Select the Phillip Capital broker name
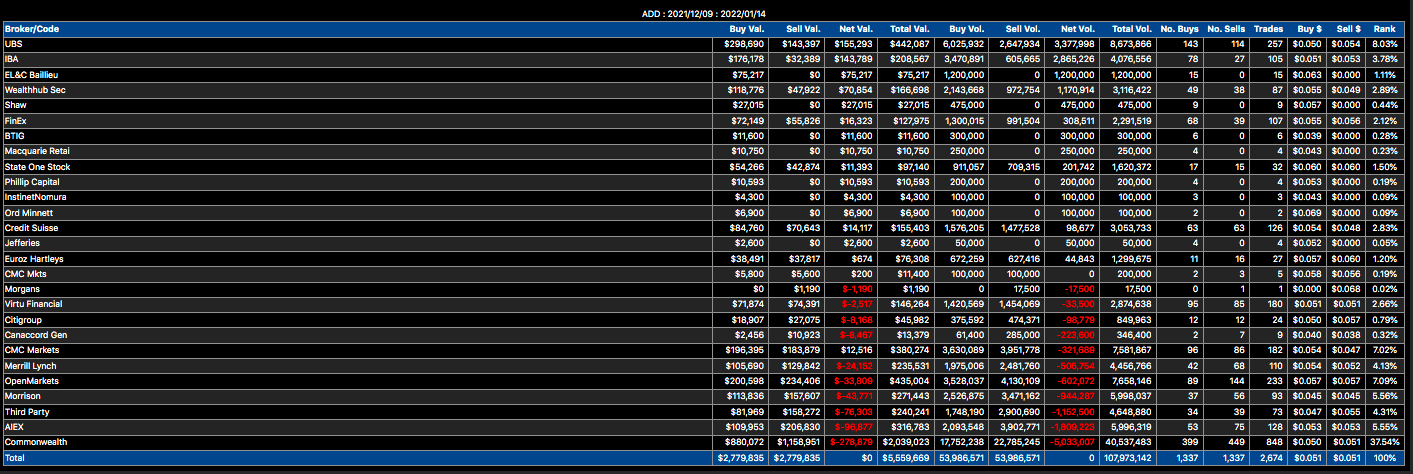Image resolution: width=1413 pixels, height=474 pixels. coord(32,181)
